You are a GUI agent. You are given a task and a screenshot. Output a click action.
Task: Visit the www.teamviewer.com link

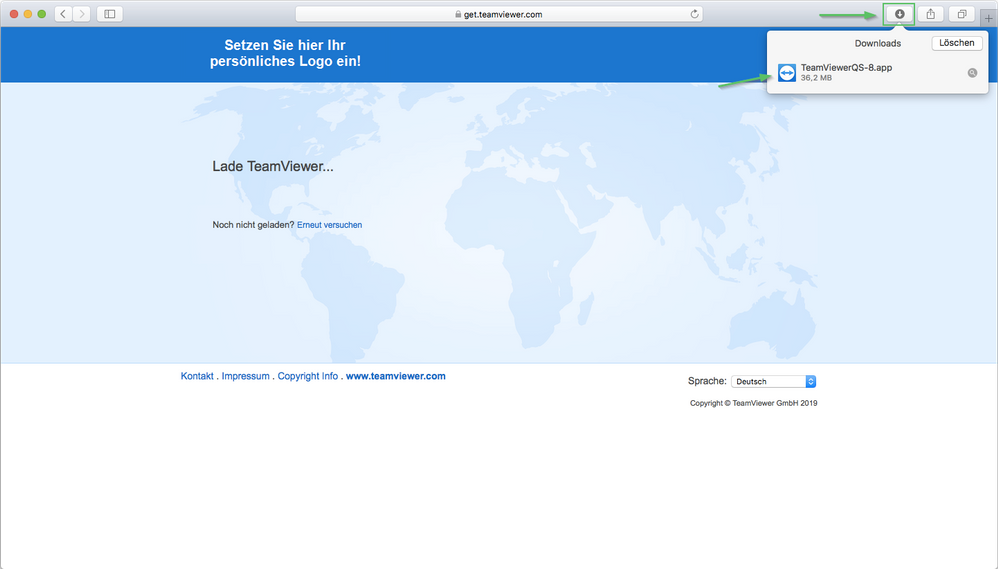(395, 376)
